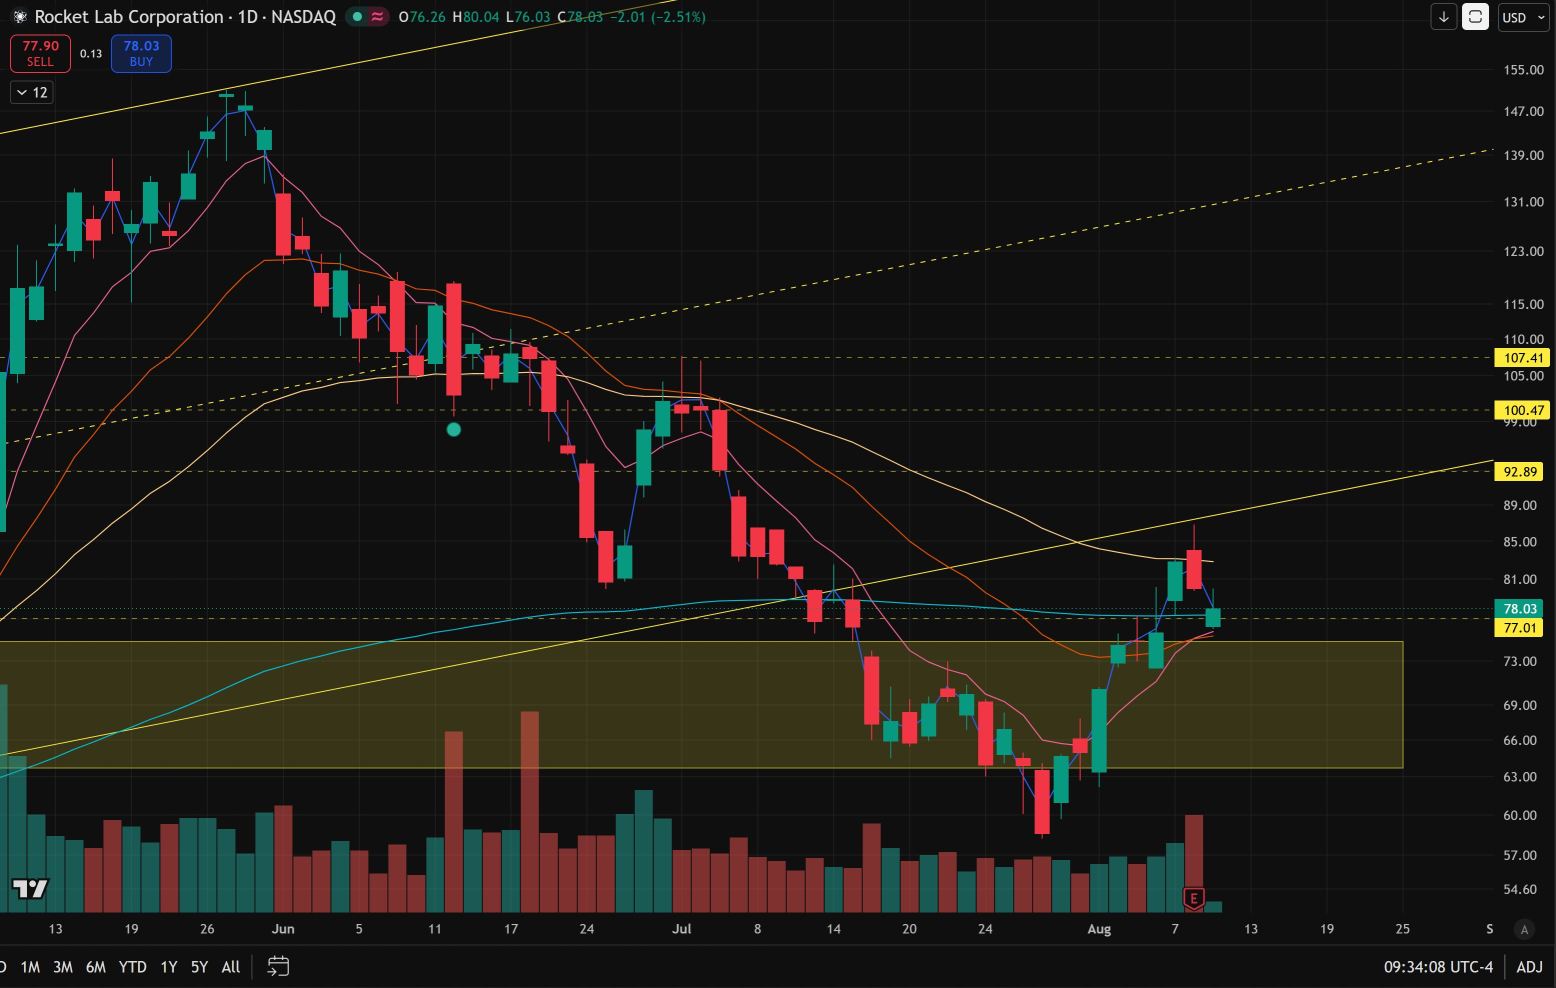
Task: Click the Rocket Lab symbol logo icon
Action: coord(19,17)
